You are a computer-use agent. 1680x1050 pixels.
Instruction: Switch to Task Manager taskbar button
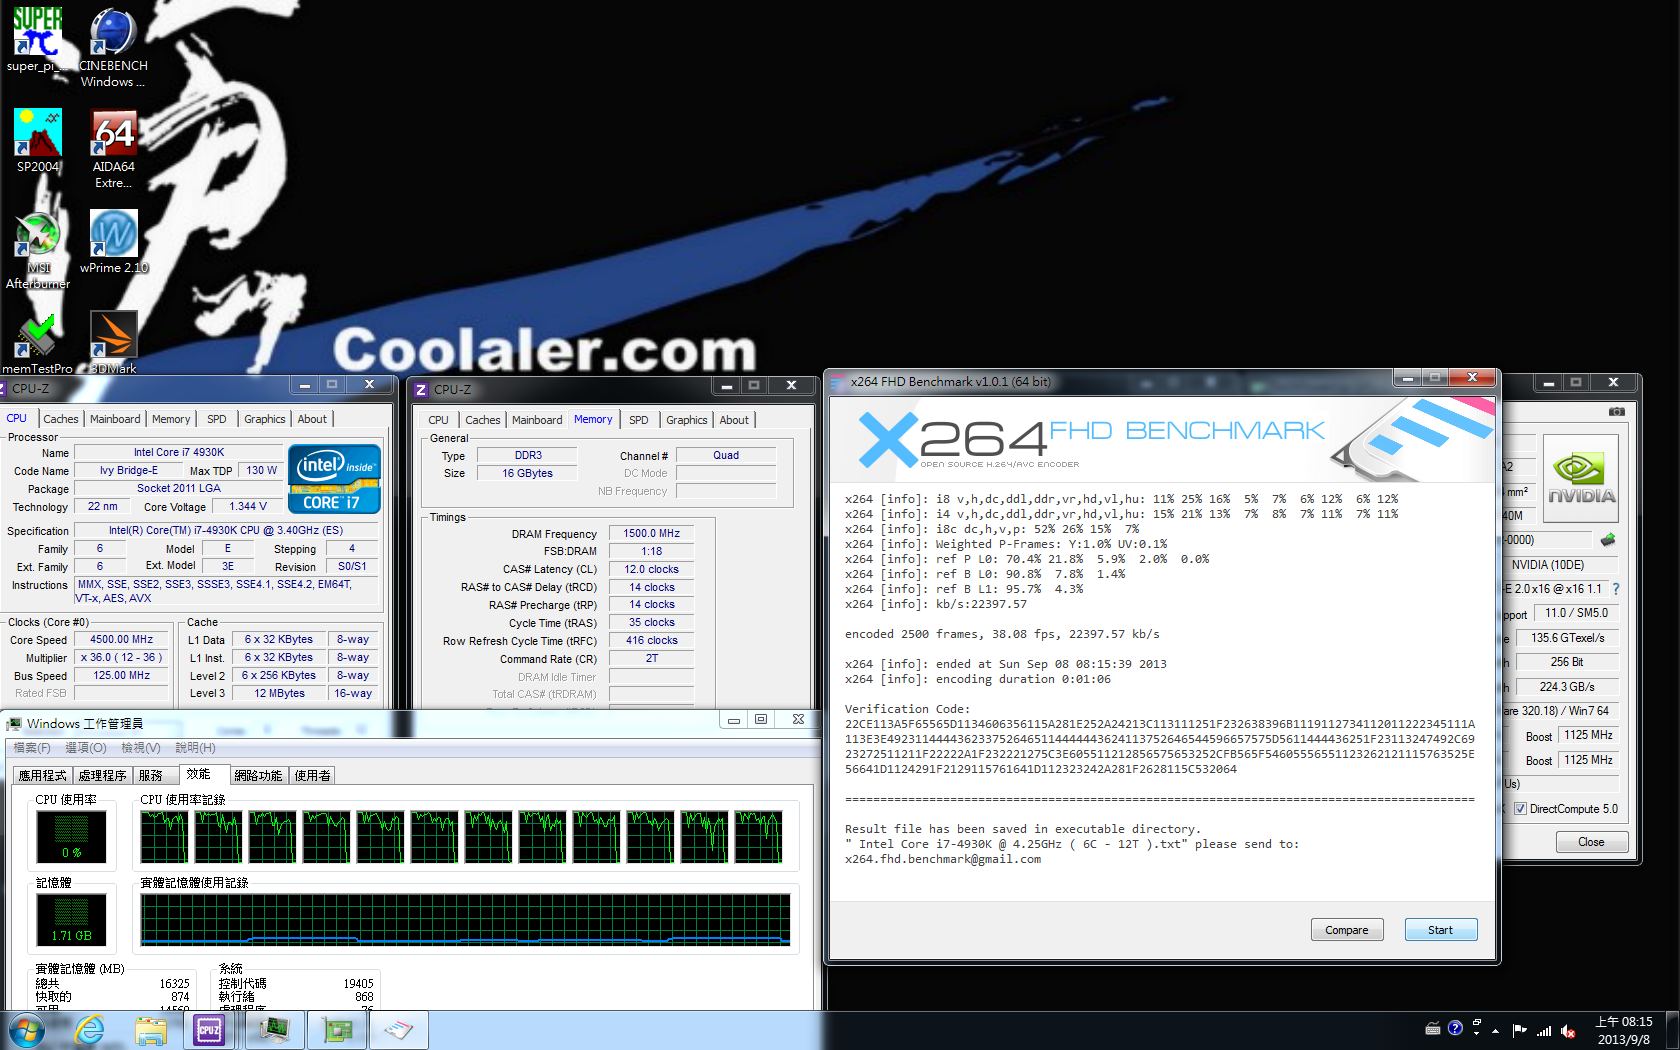click(275, 1030)
